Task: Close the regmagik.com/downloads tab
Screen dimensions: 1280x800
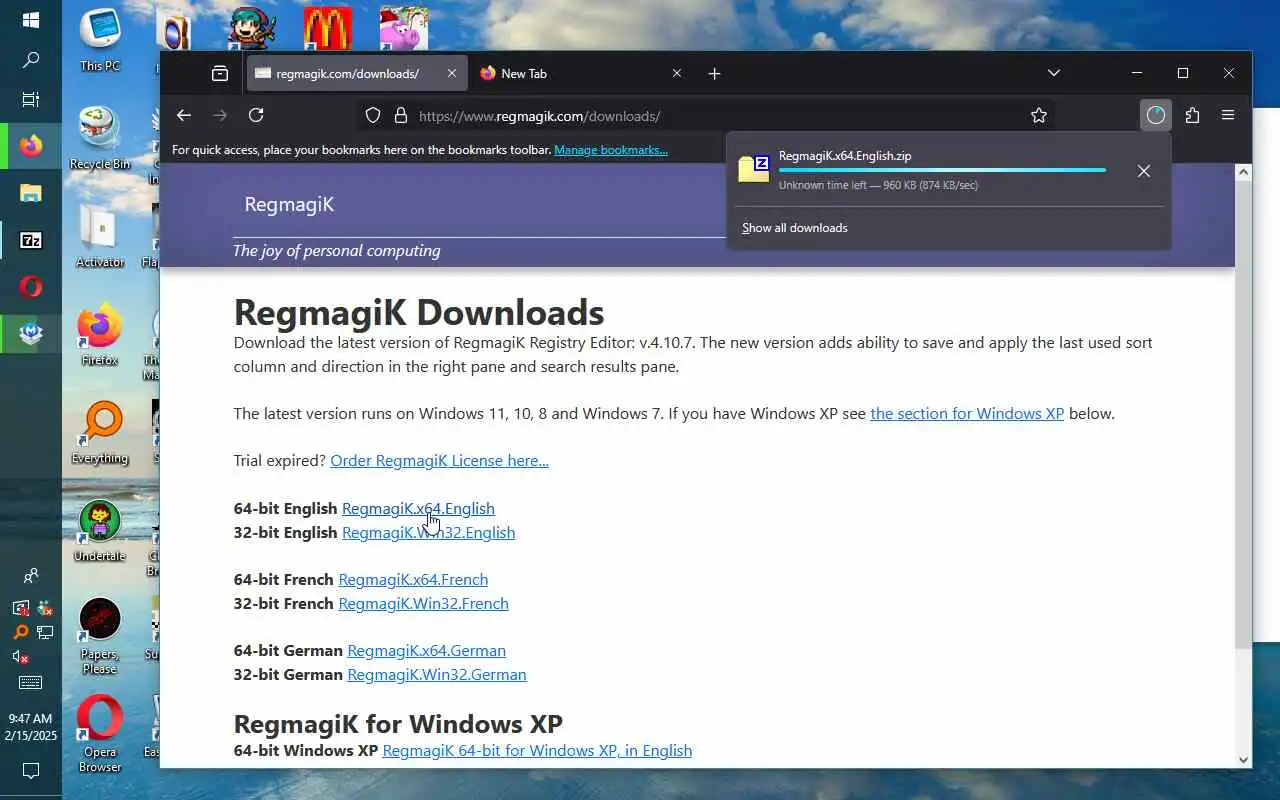Action: [451, 73]
